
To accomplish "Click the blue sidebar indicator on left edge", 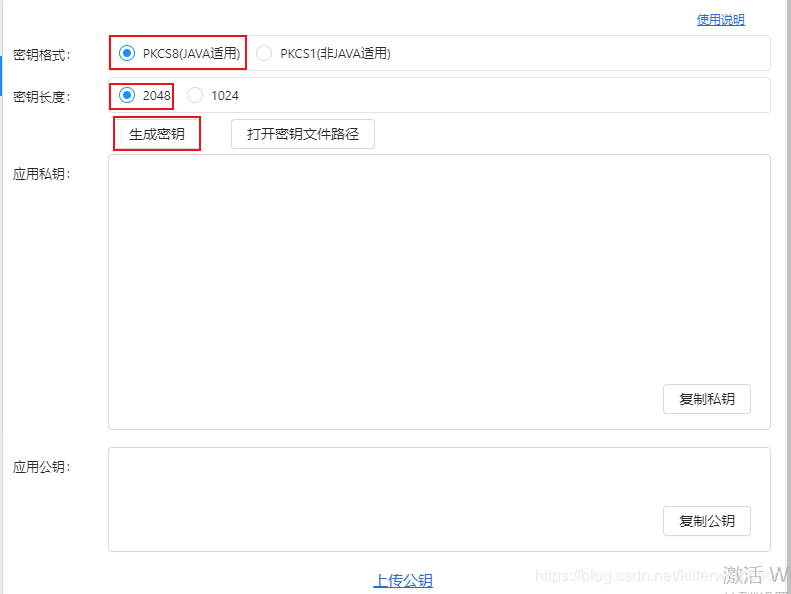I will 2,75.
